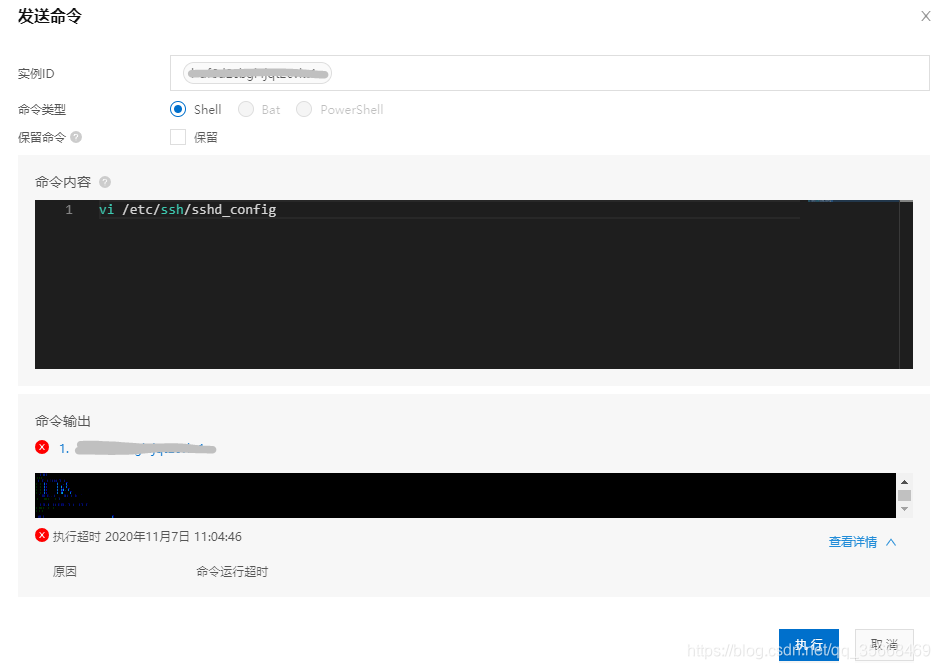
Task: Click the selected instance ID tag
Action: tap(257, 73)
